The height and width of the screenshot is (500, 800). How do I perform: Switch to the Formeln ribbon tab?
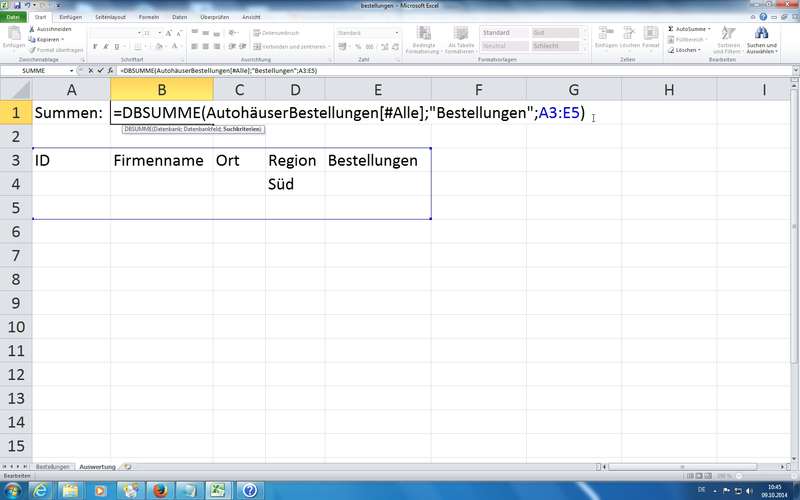point(149,17)
